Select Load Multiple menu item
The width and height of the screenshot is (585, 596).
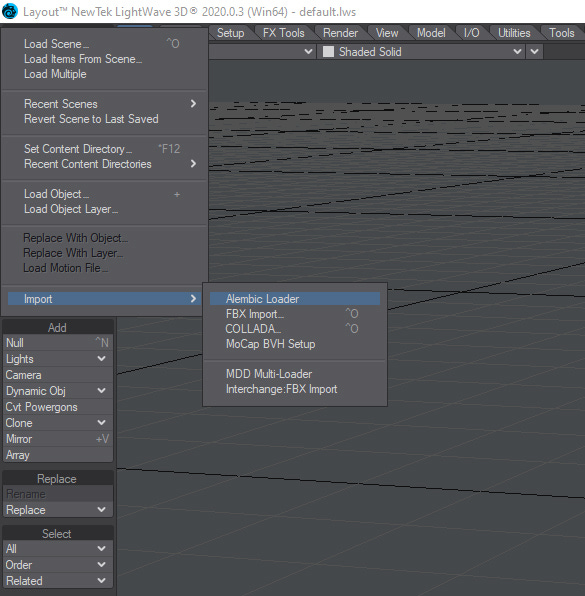coord(105,74)
